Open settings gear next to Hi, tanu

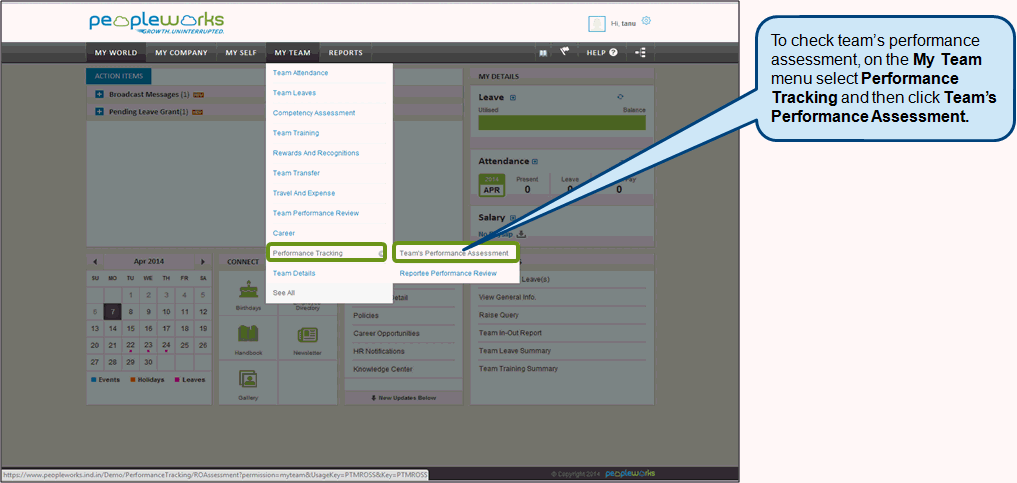pos(646,21)
